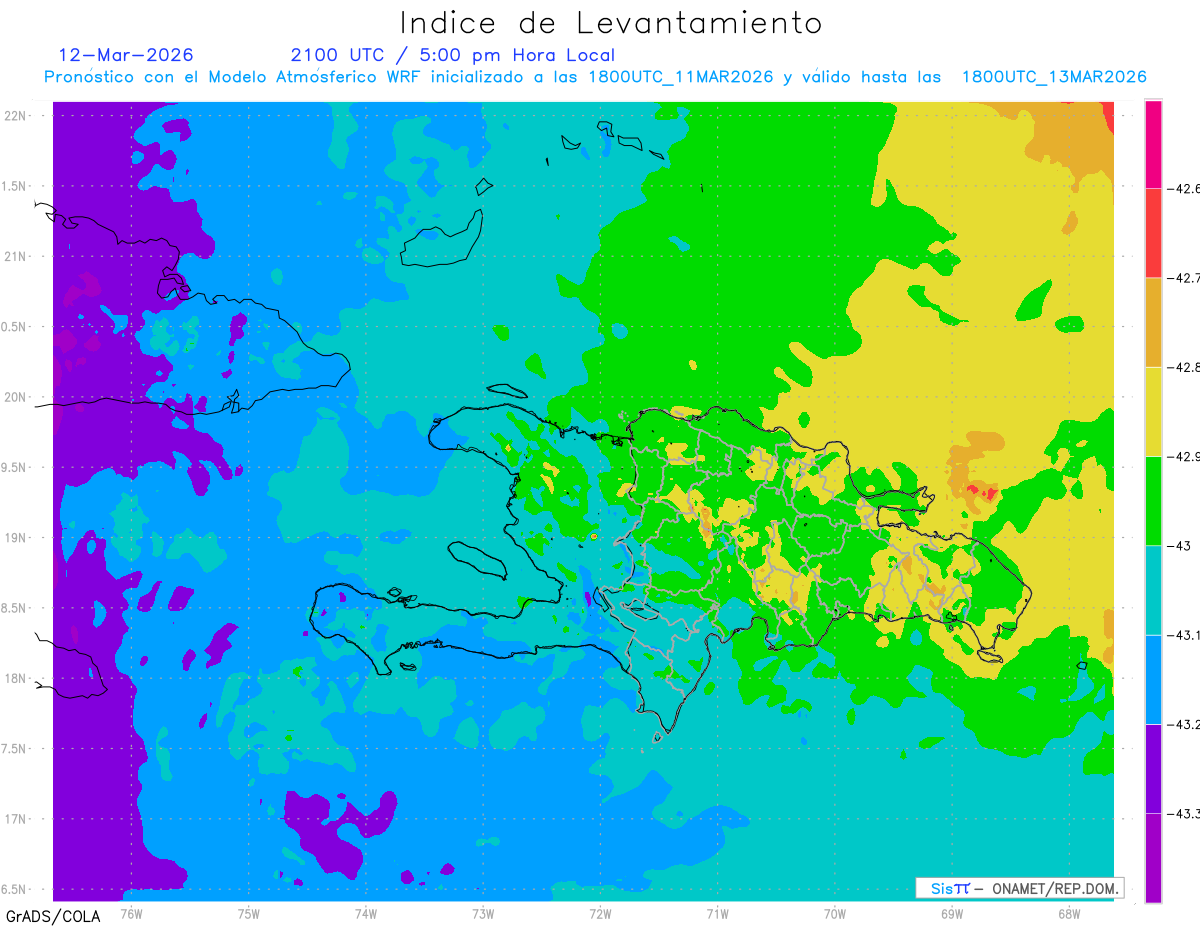Click the legend value "-42.7"
The width and height of the screenshot is (1200, 927).
pyautogui.click(x=1183, y=278)
